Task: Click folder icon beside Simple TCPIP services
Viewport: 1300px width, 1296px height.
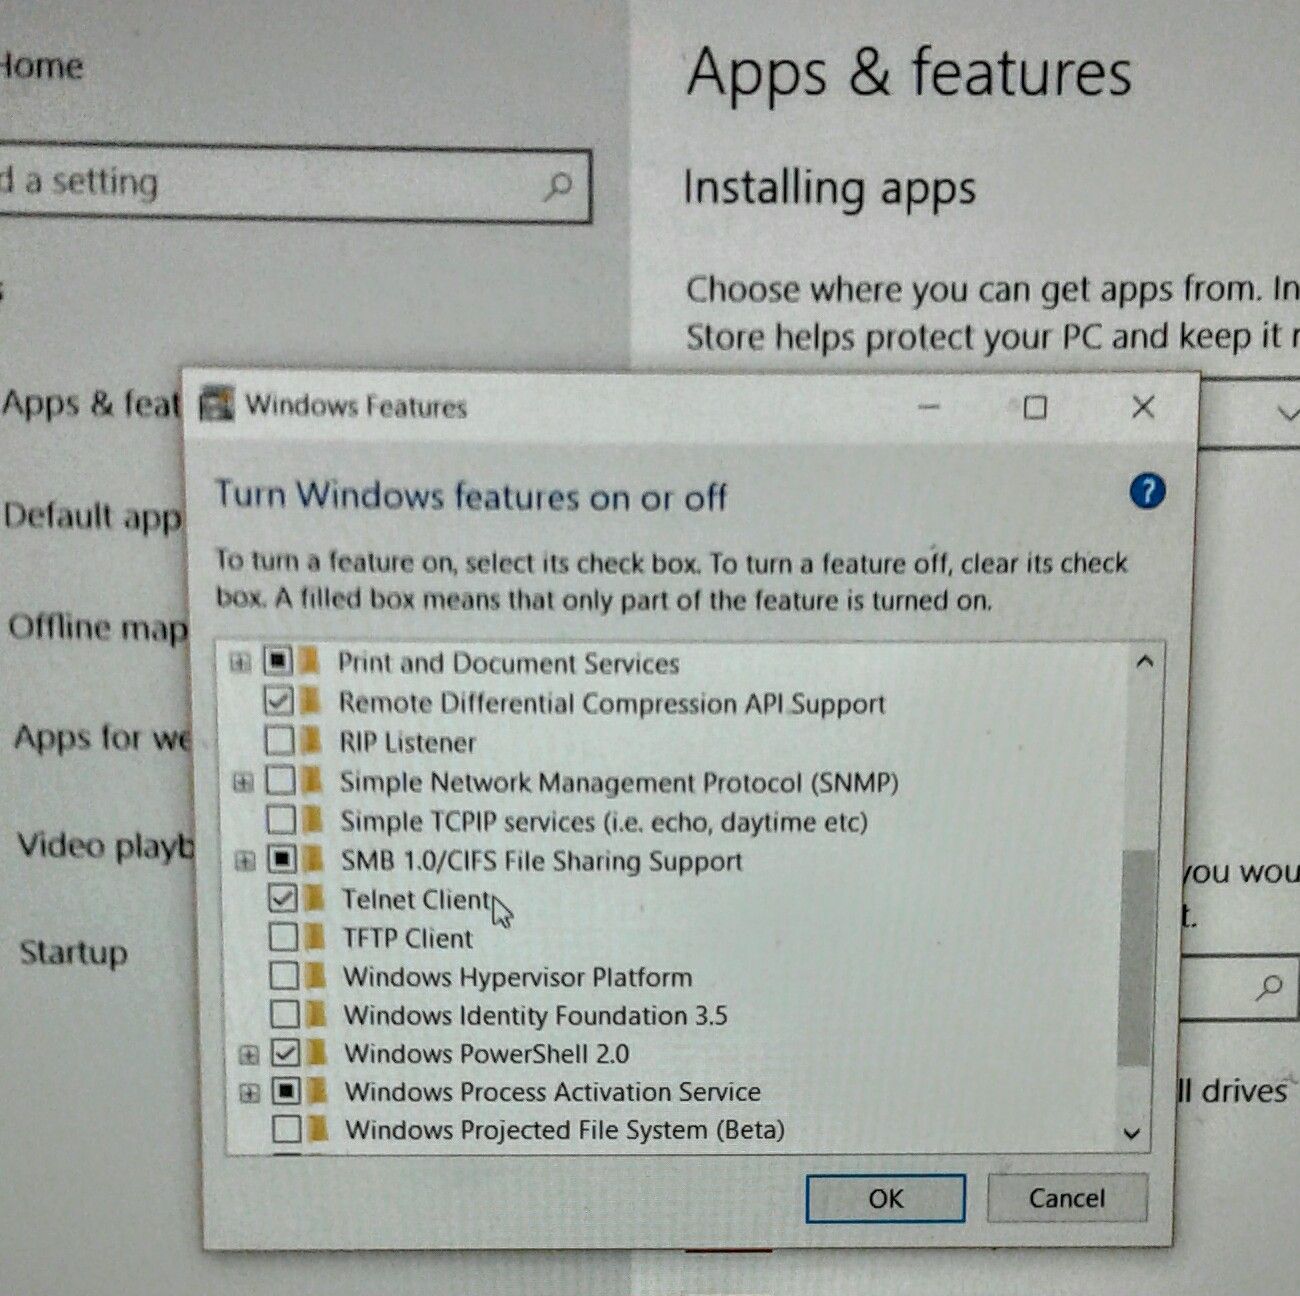Action: coord(313,820)
